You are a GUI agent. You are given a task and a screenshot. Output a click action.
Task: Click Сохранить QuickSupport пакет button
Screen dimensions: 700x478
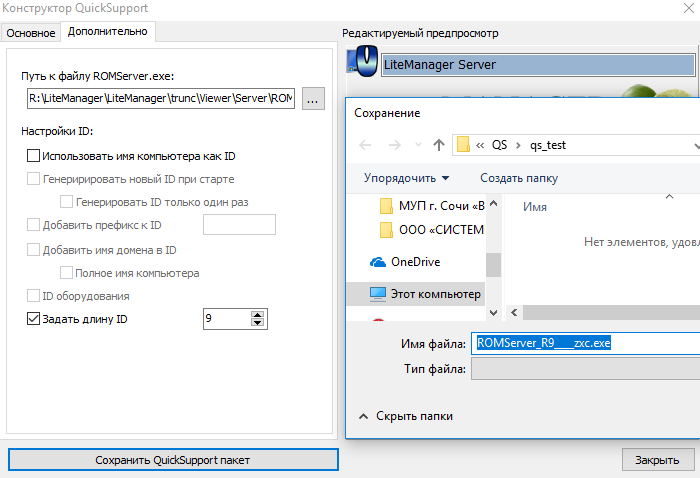coord(173,460)
